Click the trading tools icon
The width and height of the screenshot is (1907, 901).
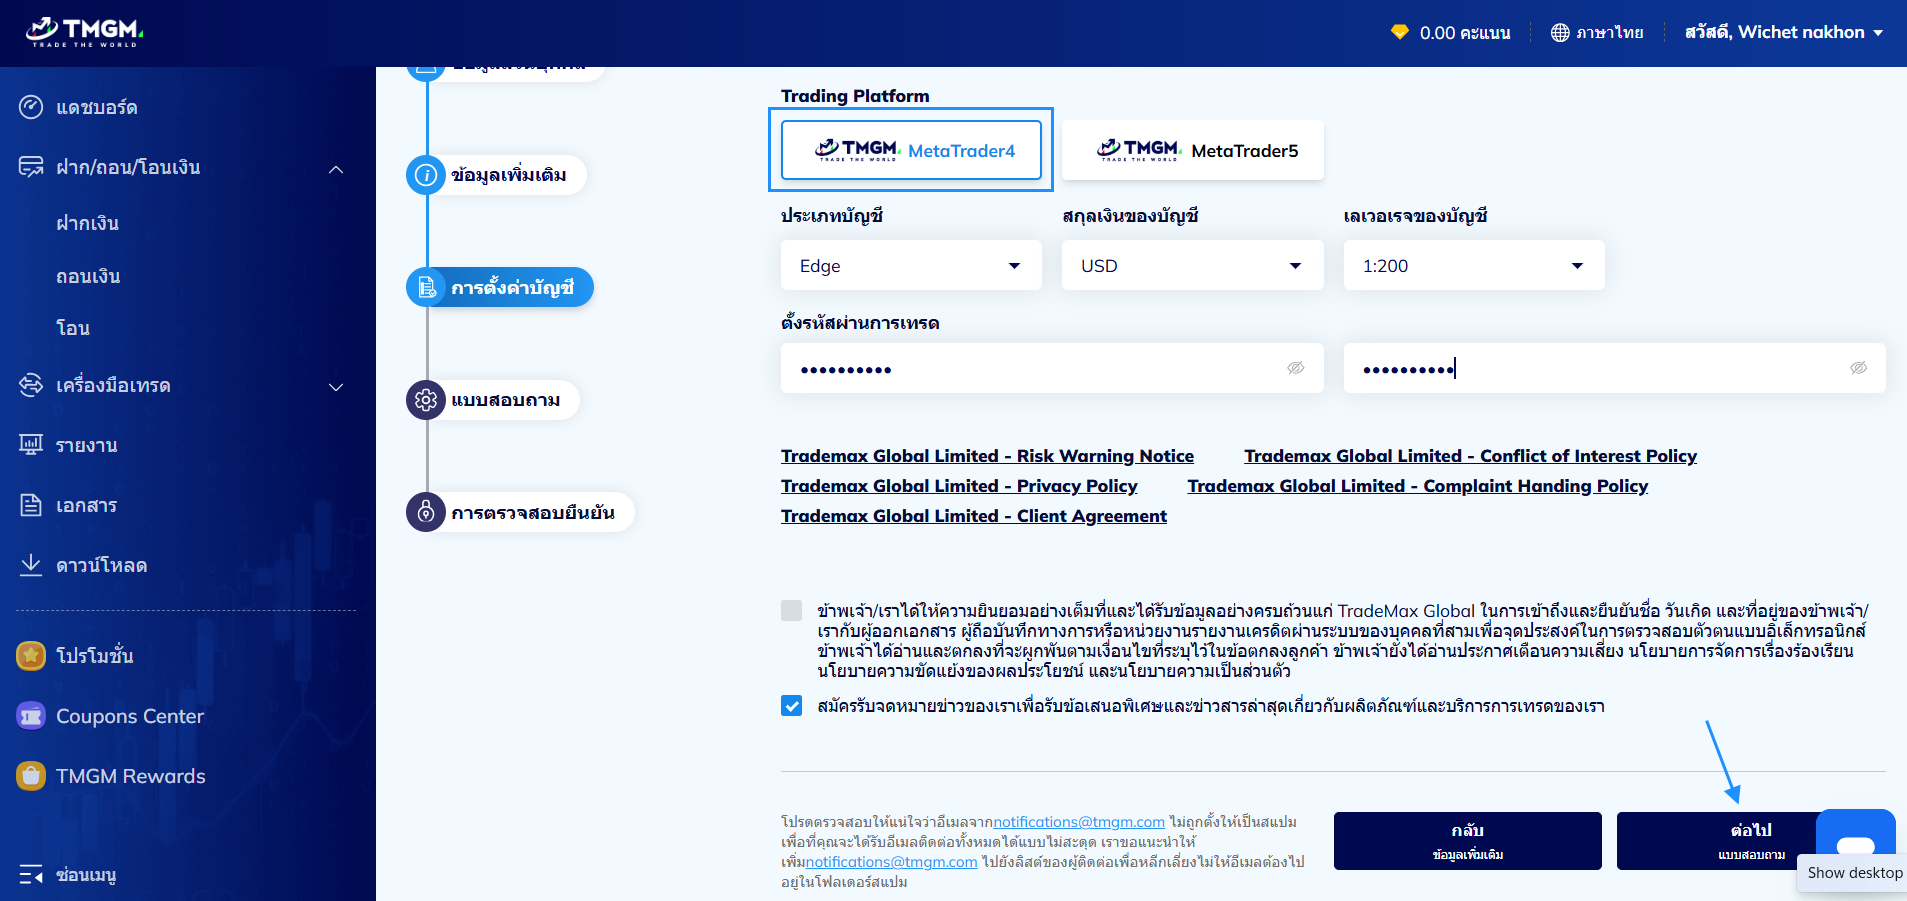click(31, 385)
